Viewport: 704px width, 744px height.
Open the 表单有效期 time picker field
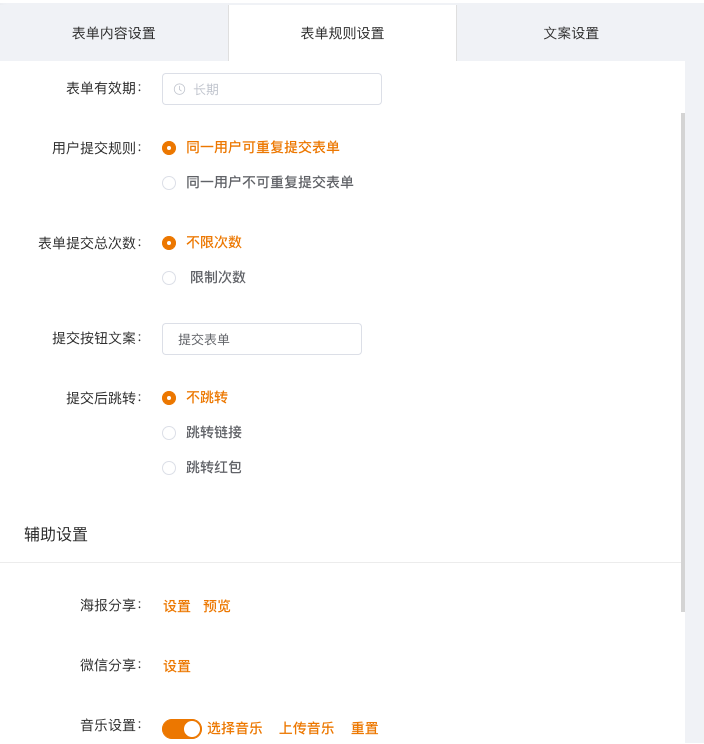272,89
